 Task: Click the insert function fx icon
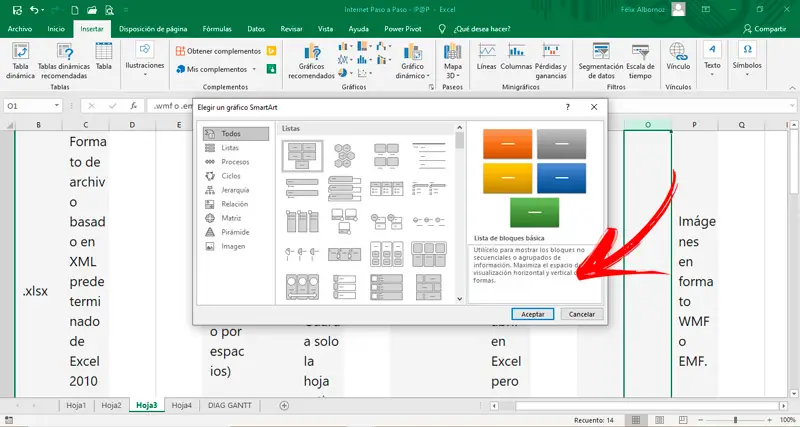coord(133,106)
